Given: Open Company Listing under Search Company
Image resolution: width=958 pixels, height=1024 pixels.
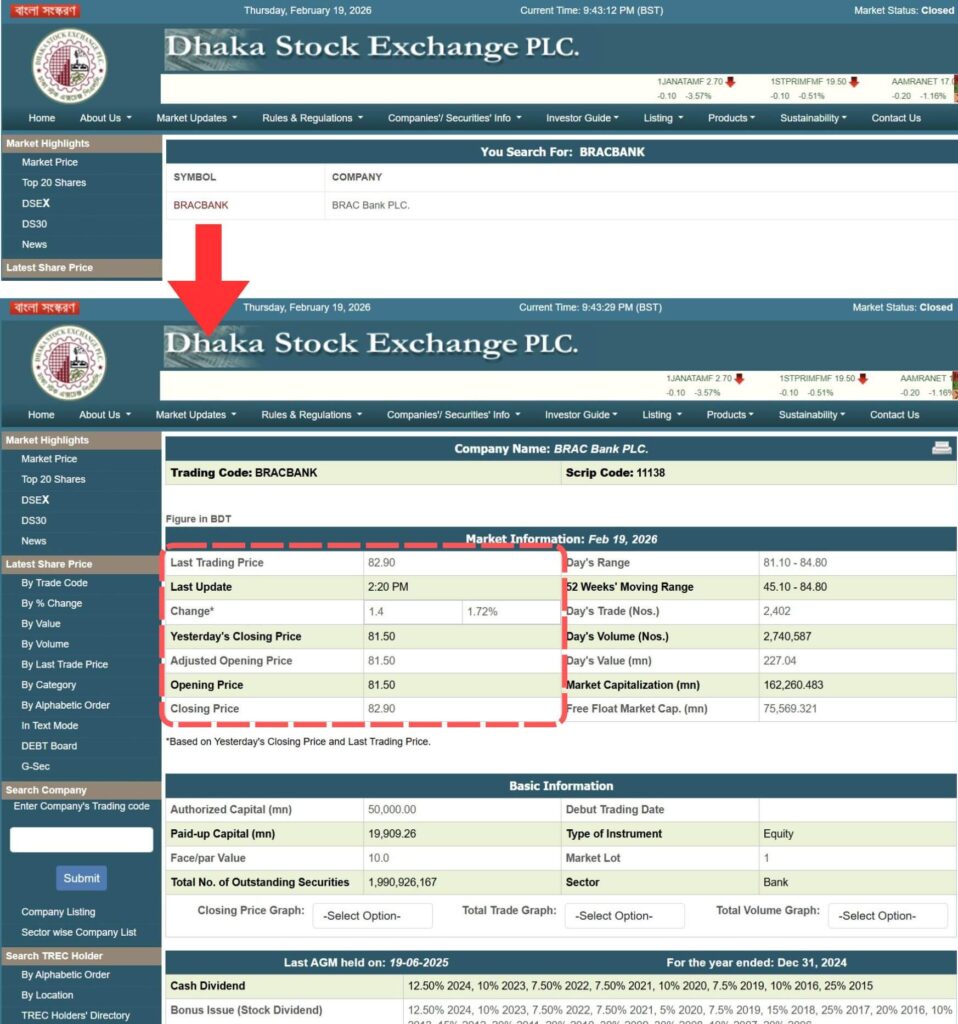Looking at the screenshot, I should pos(58,912).
